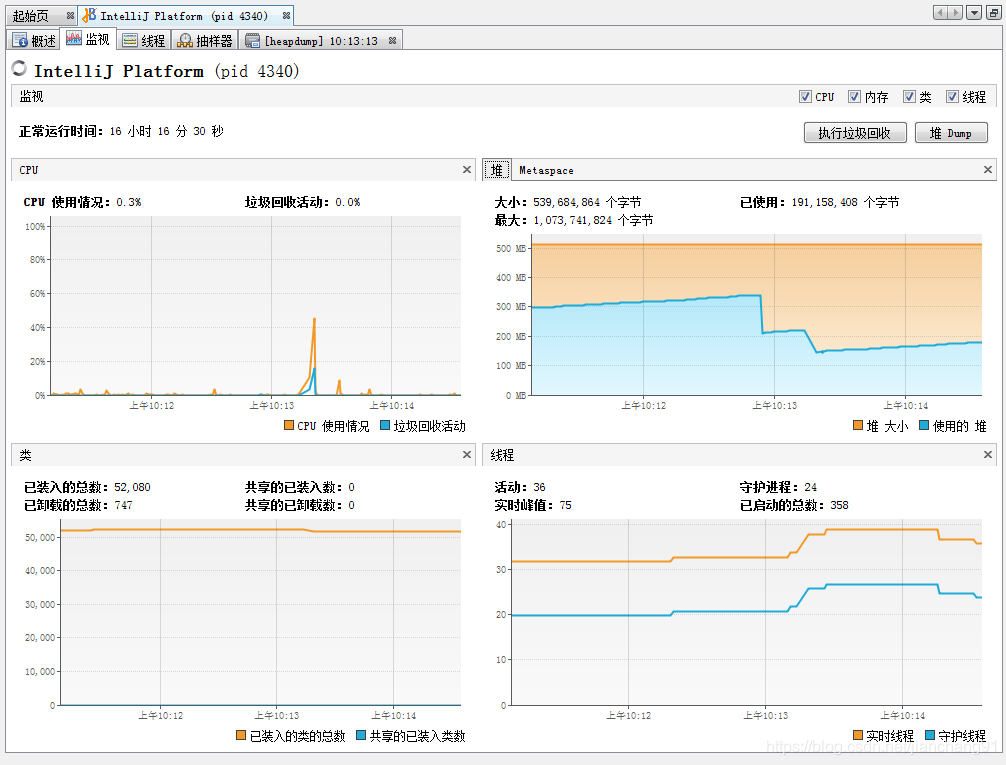Viewport: 1006px width, 765px height.
Task: Click the blue 守护线程 legend swatch
Action: [930, 735]
